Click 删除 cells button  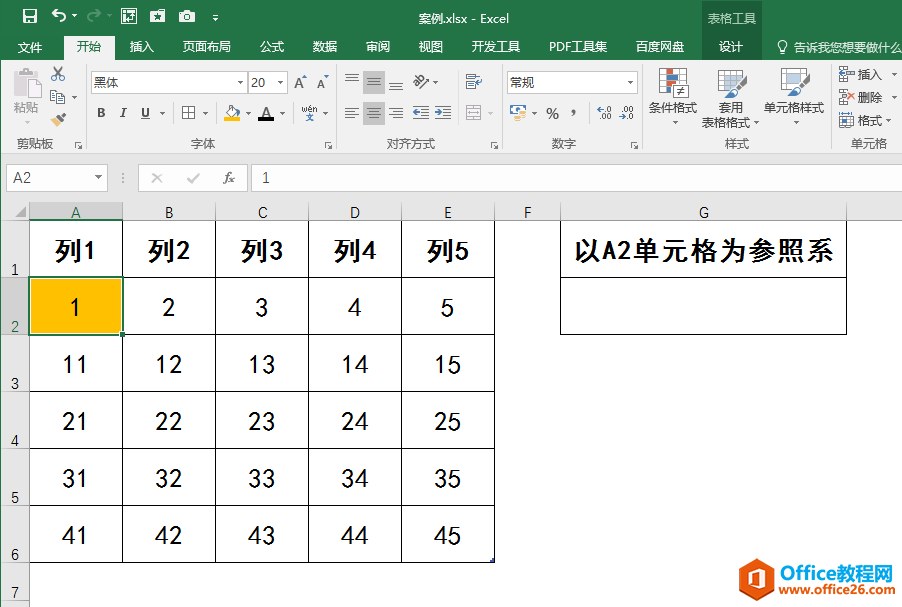click(861, 97)
